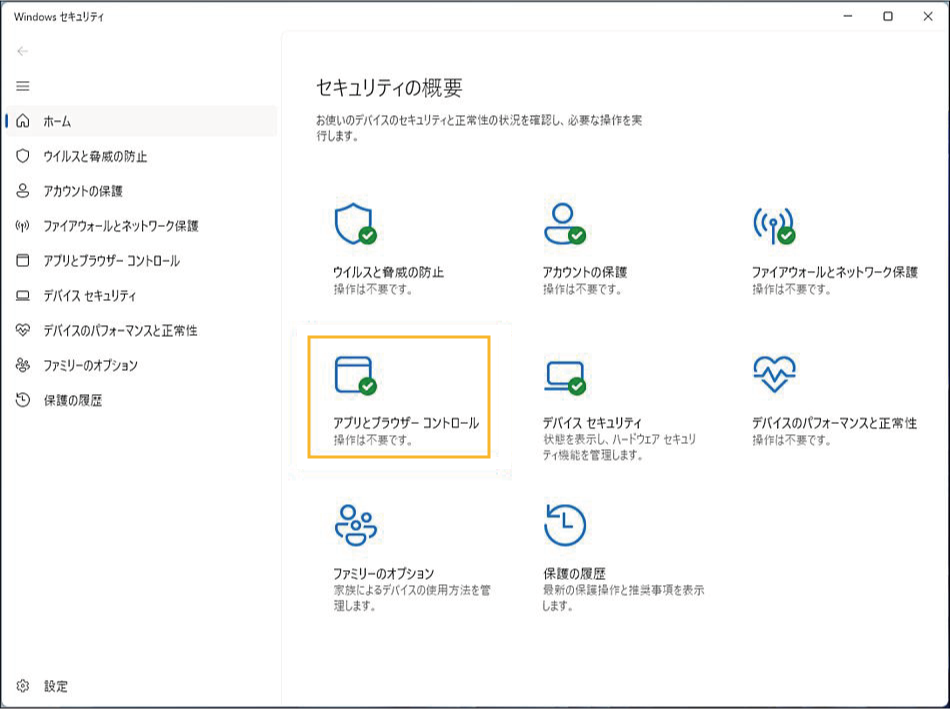The image size is (950, 709).
Task: Open the device health heart icon tile
Action: coord(773,375)
